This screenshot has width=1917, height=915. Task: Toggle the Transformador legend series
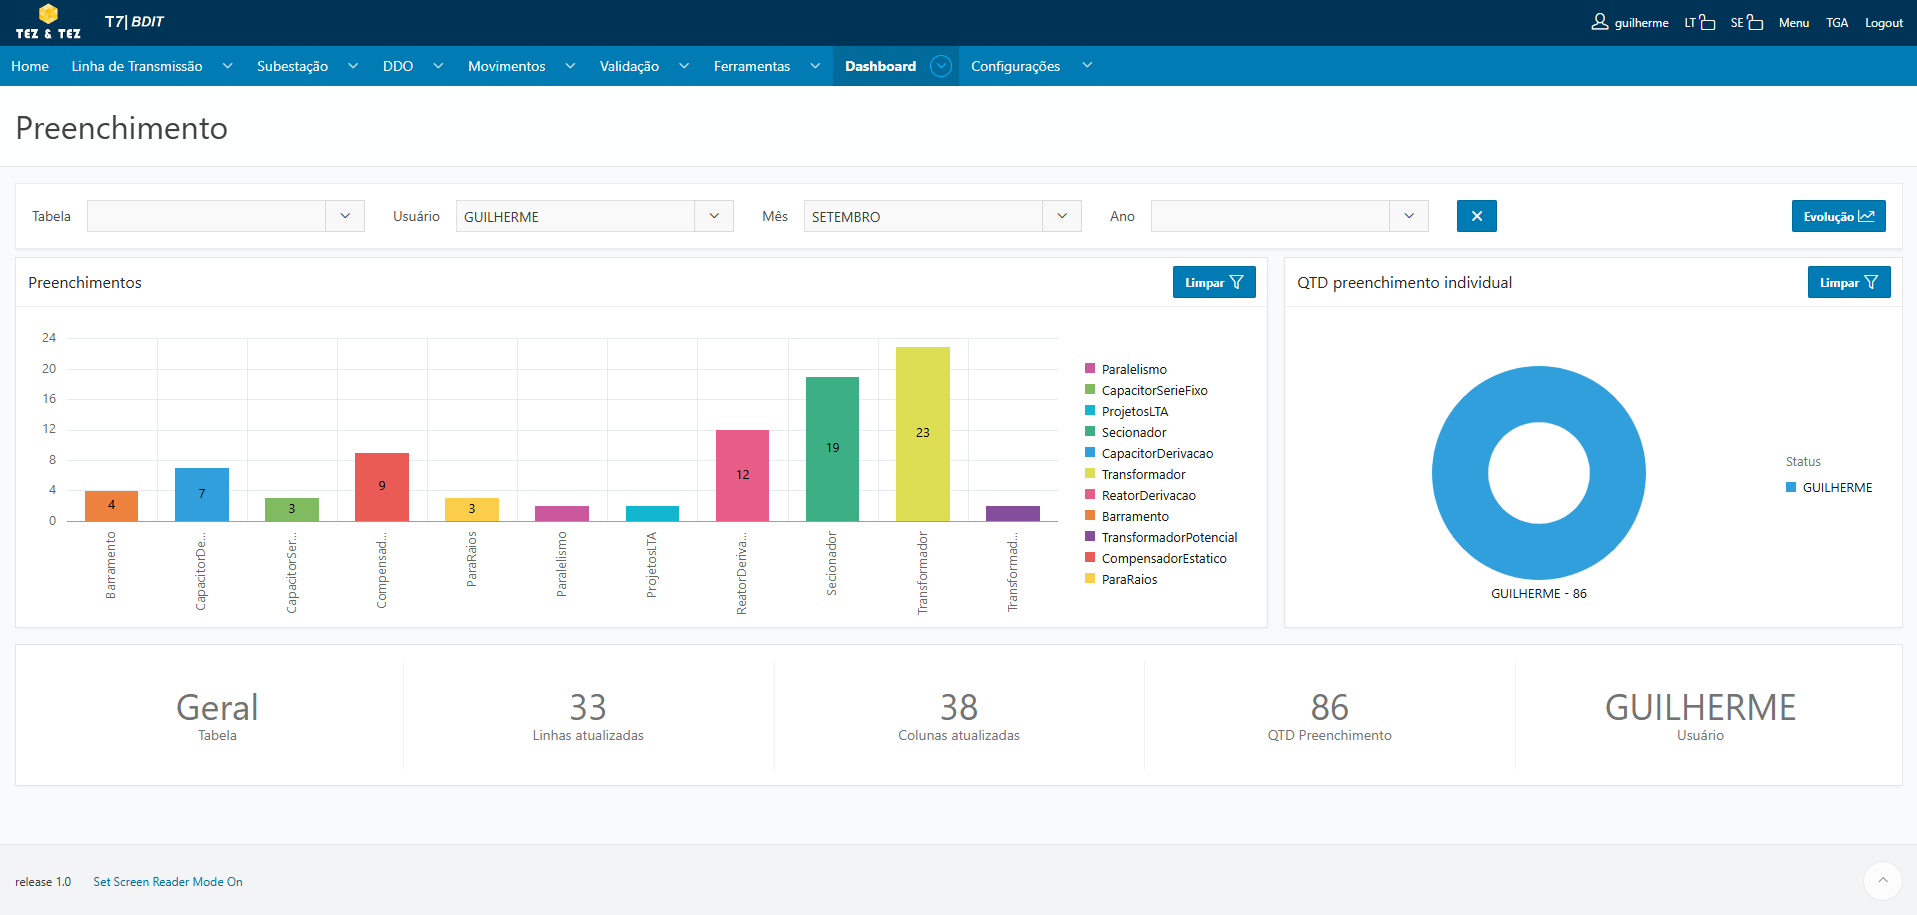point(1143,475)
